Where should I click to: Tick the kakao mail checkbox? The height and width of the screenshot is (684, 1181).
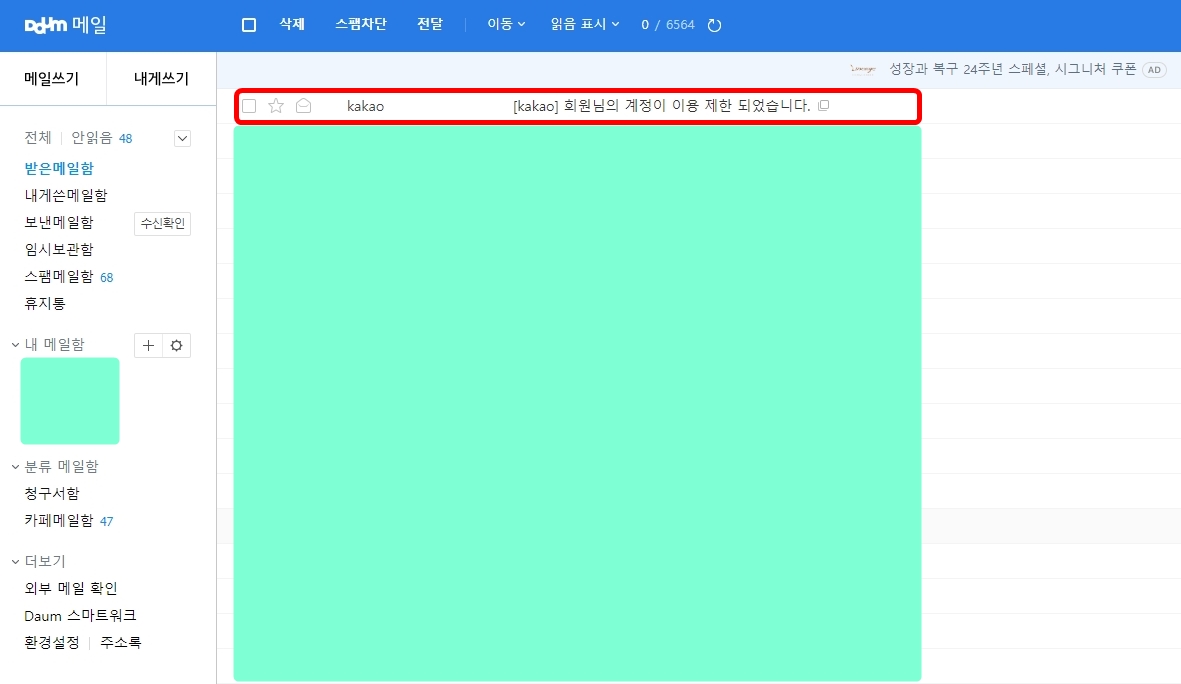[x=249, y=106]
